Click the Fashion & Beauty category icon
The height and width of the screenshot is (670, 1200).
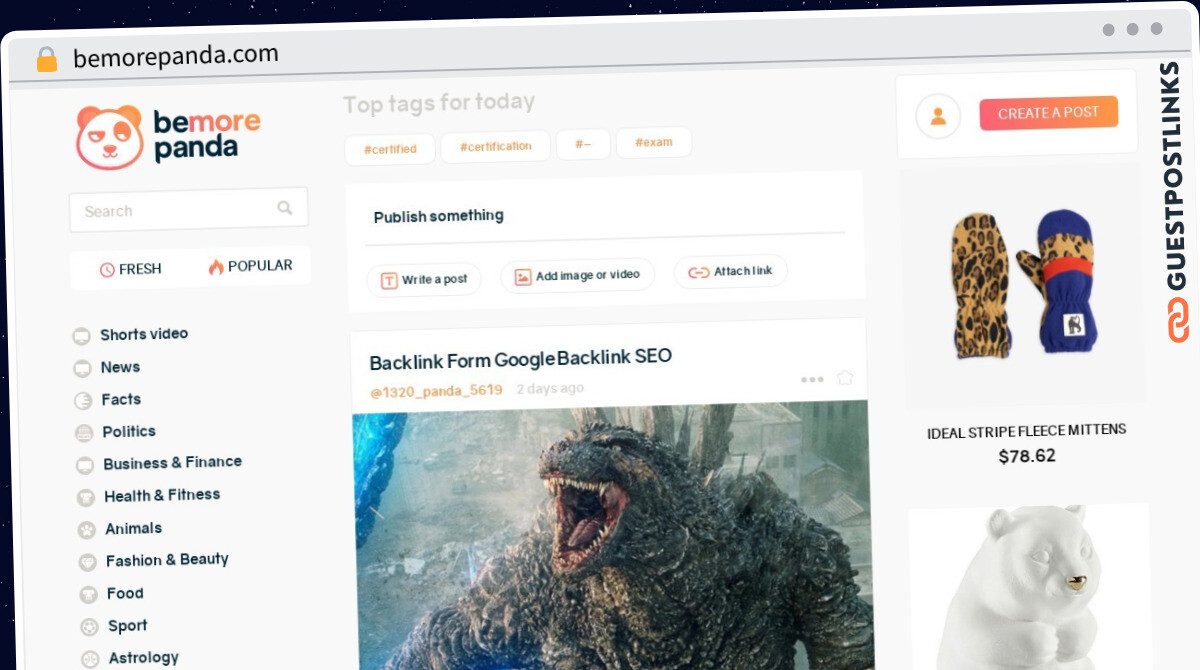pyautogui.click(x=88, y=562)
